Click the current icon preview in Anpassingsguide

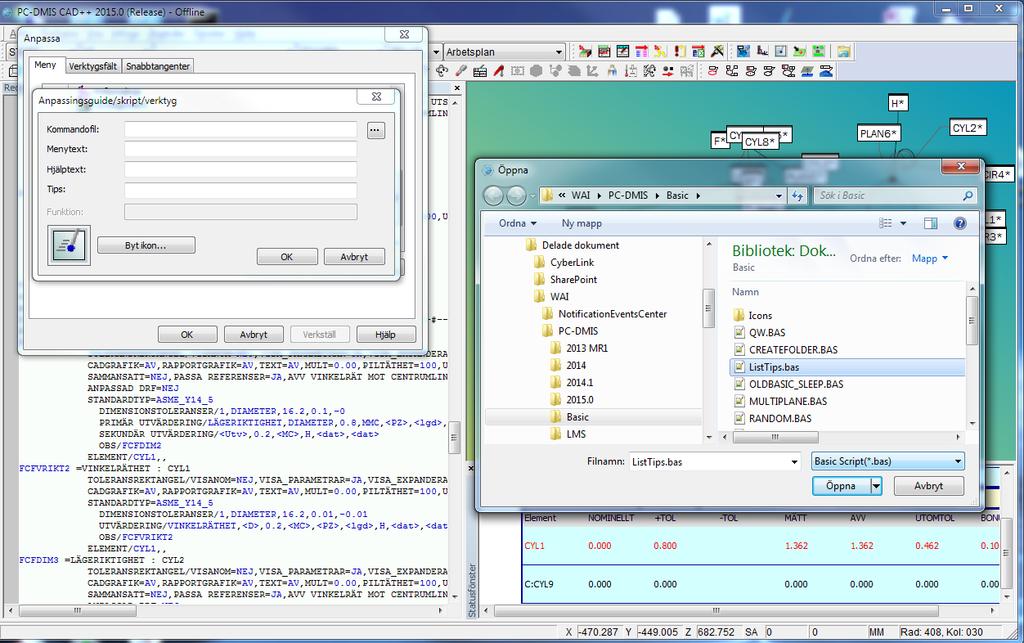pos(69,245)
